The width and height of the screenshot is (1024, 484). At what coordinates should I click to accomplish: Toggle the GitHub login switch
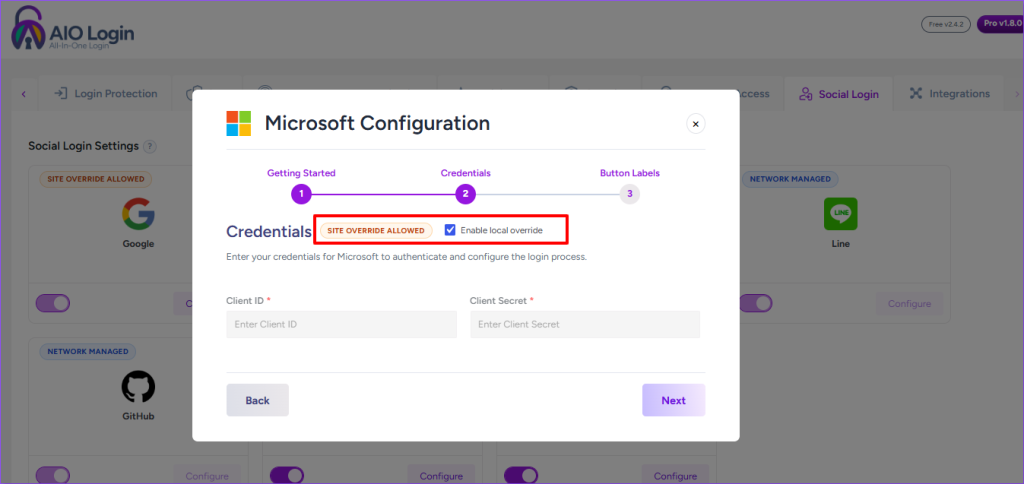[x=53, y=476]
